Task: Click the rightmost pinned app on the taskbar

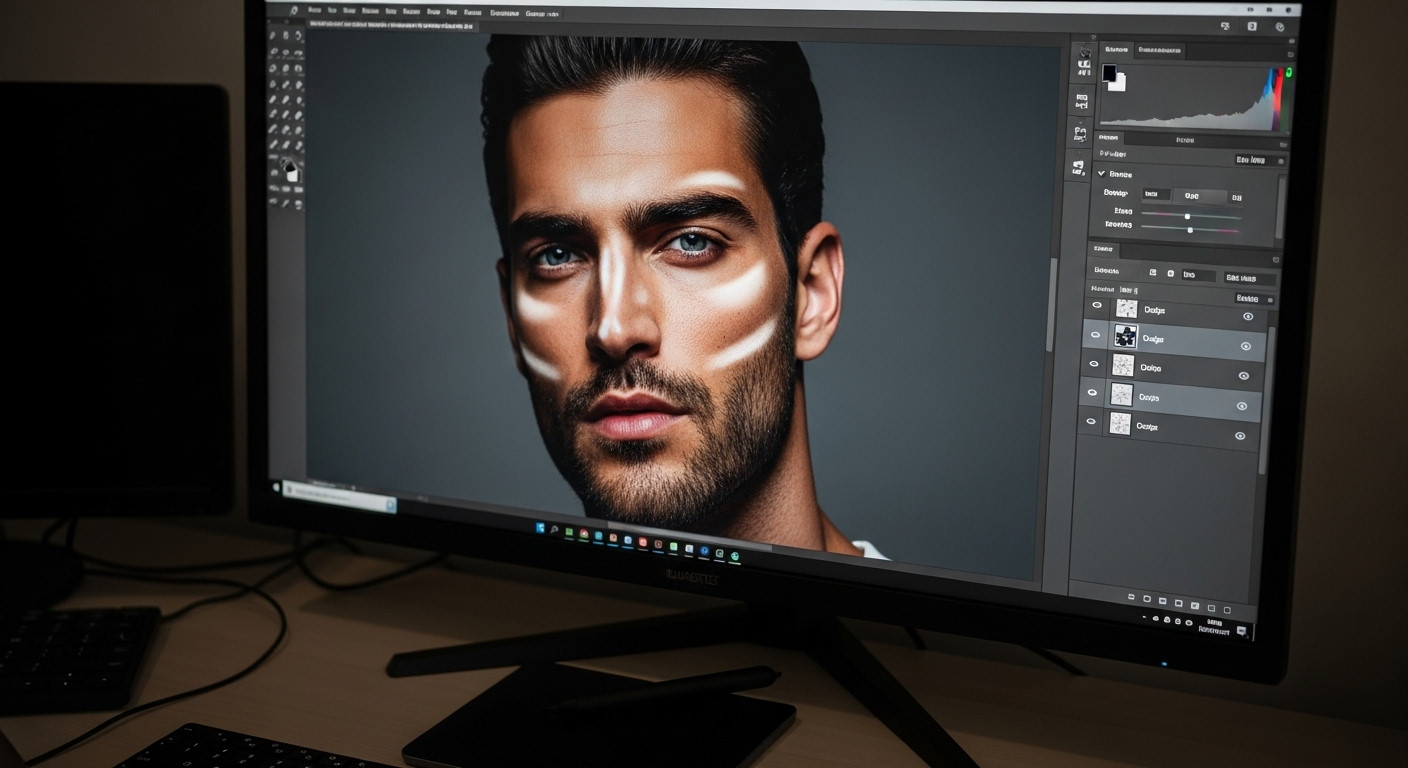Action: [x=734, y=554]
